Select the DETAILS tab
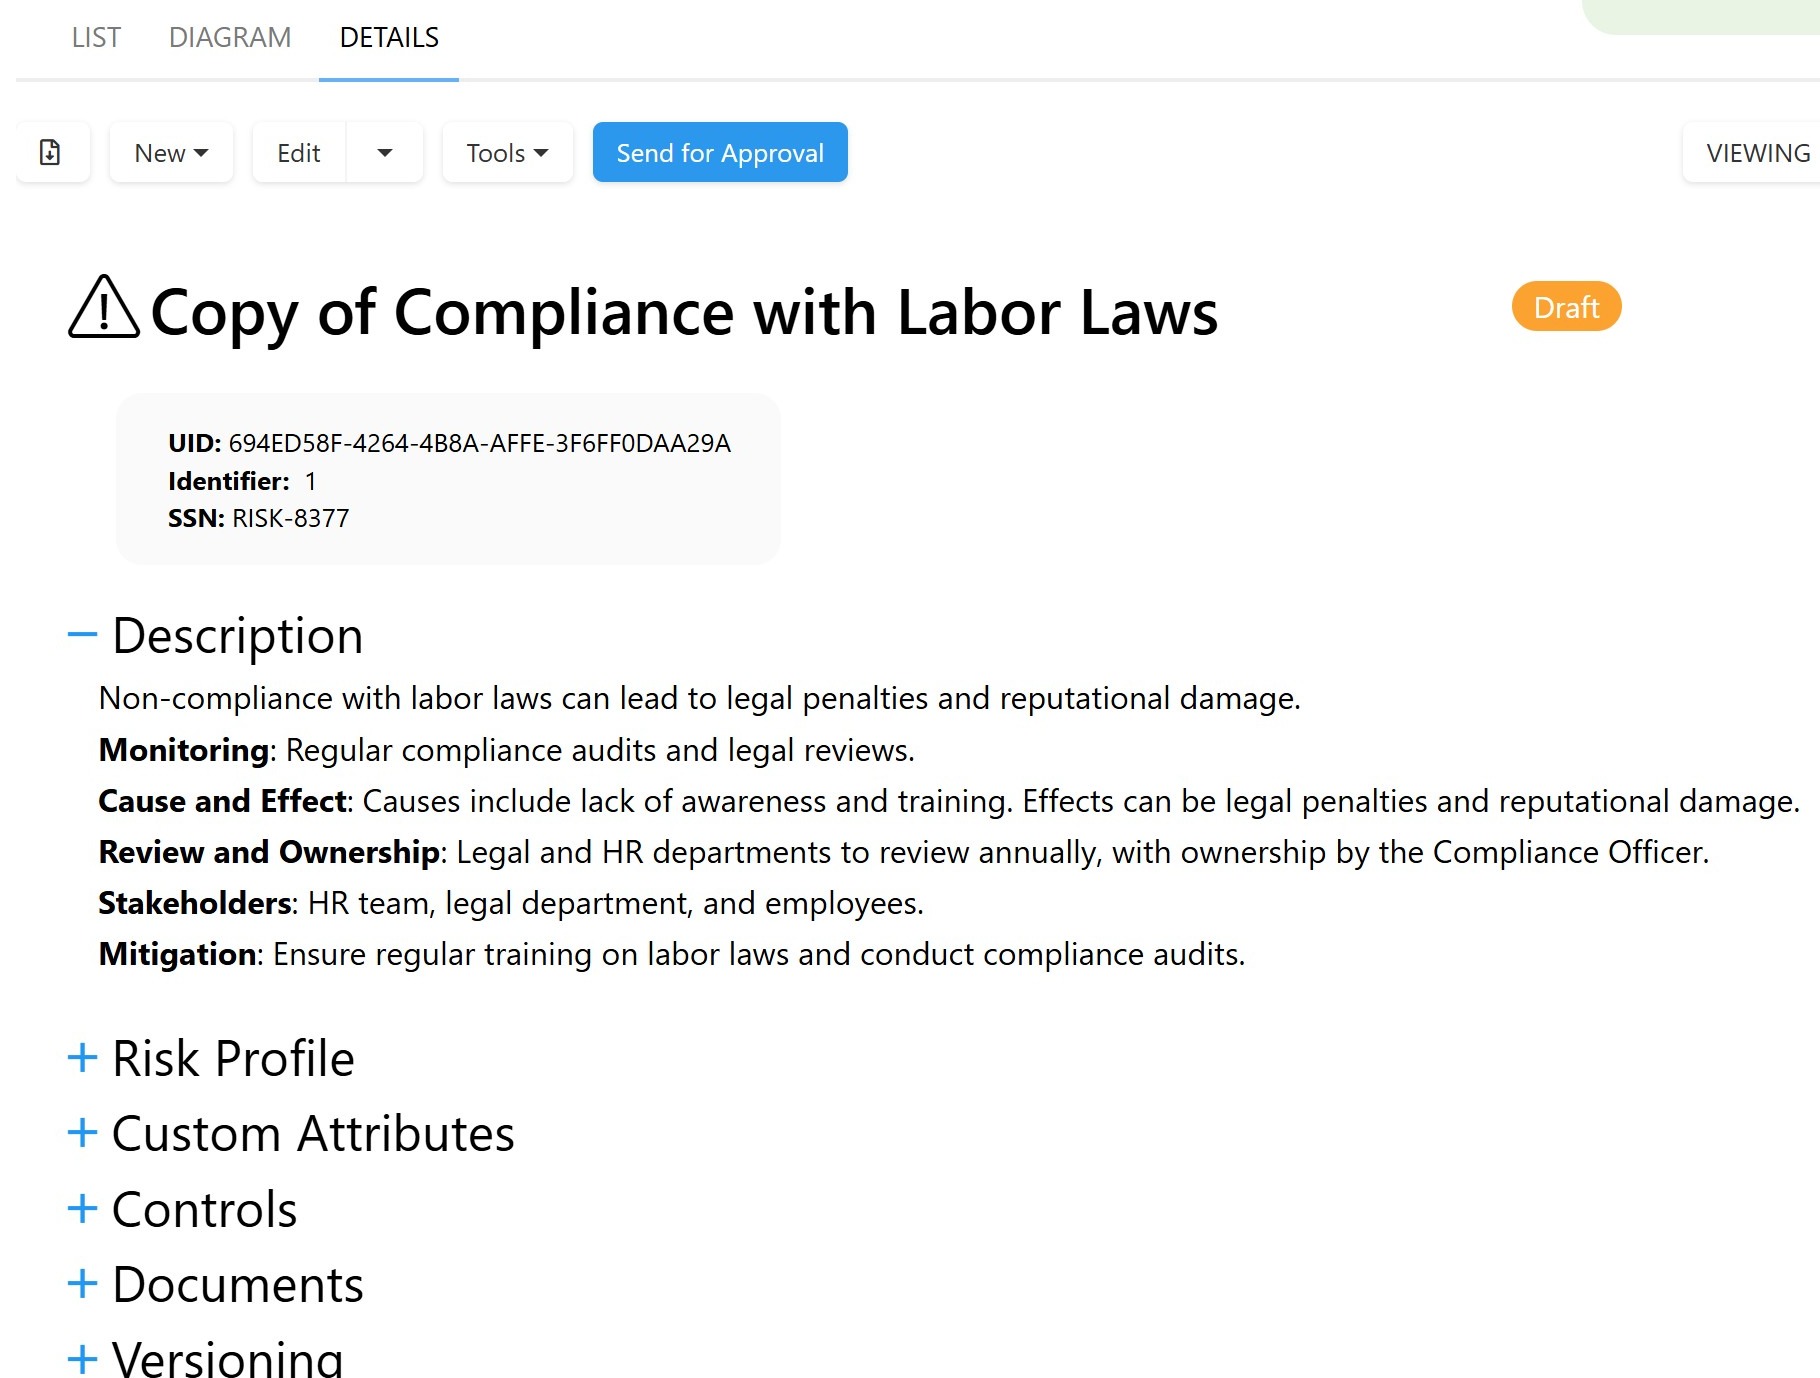The image size is (1820, 1378). pyautogui.click(x=389, y=38)
